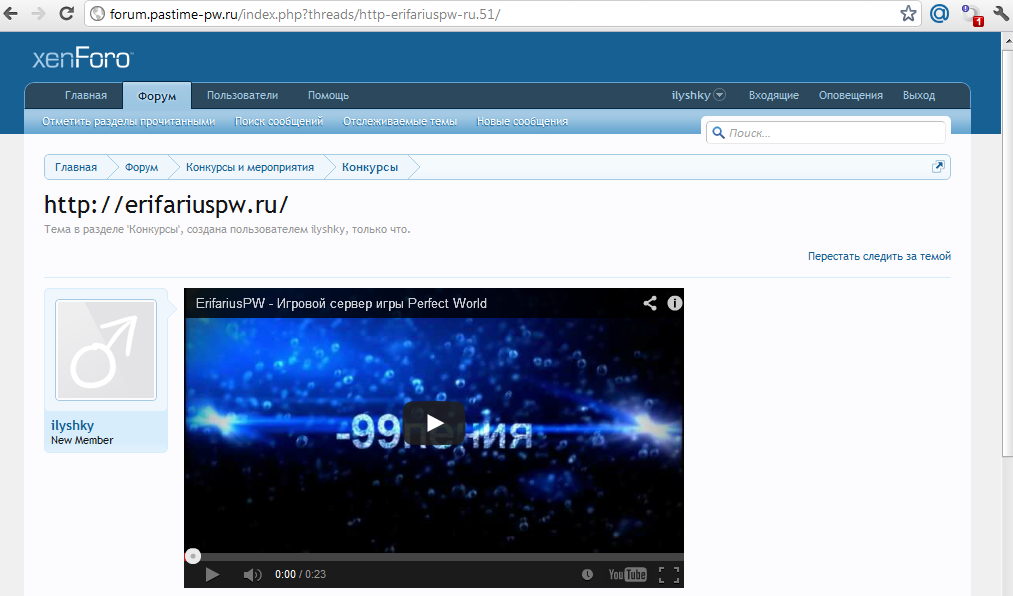Click Конкурсы breadcrumb

(370, 167)
